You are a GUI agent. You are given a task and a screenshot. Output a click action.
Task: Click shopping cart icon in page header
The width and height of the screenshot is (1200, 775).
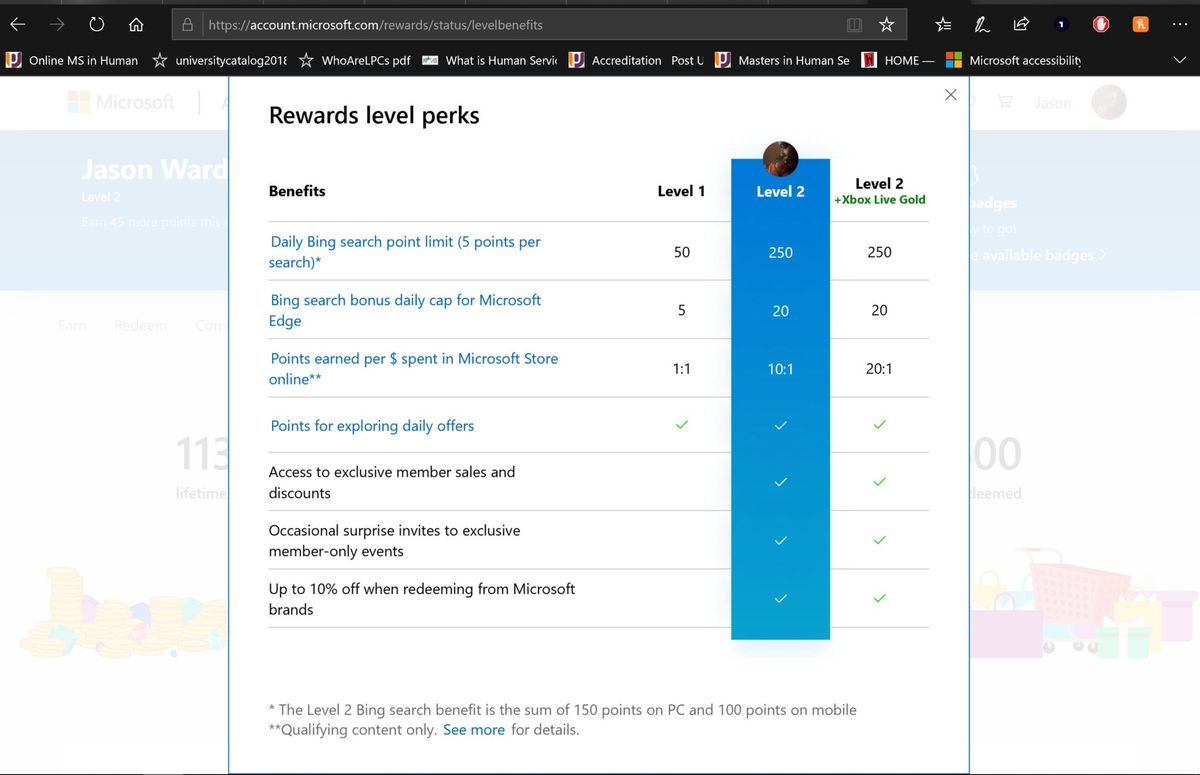(1005, 102)
